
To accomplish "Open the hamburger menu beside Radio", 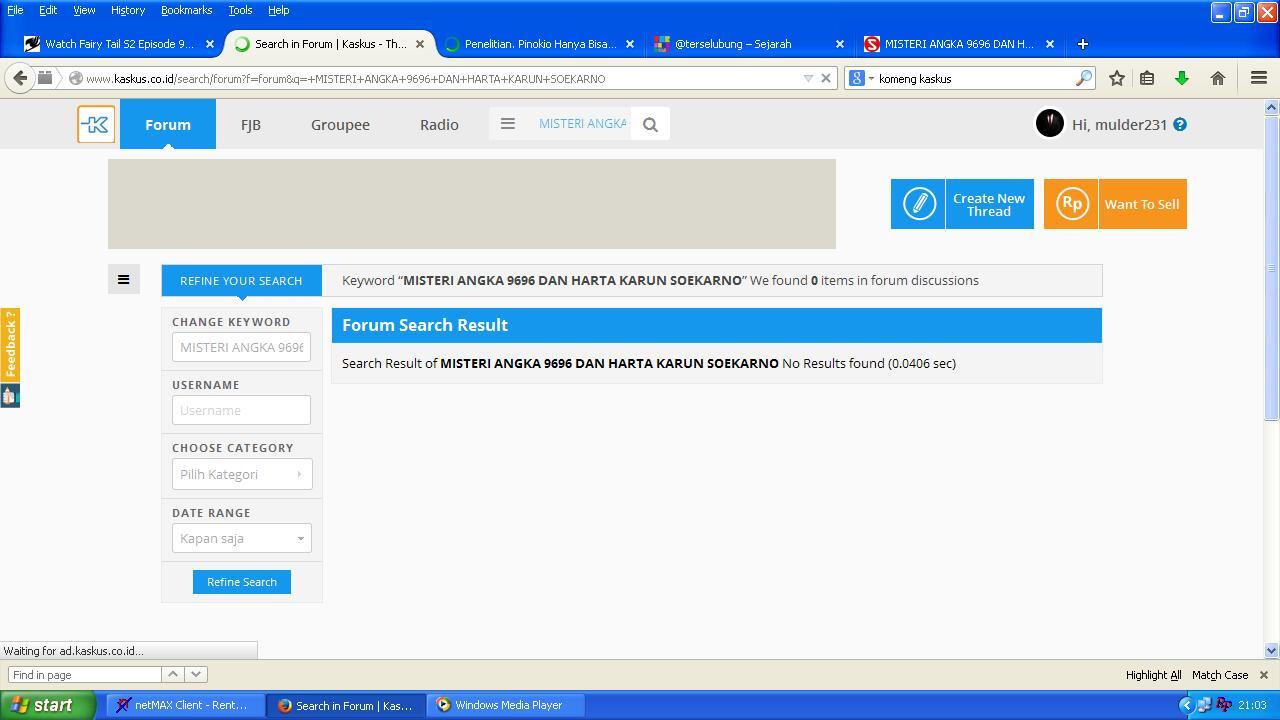I will [507, 124].
